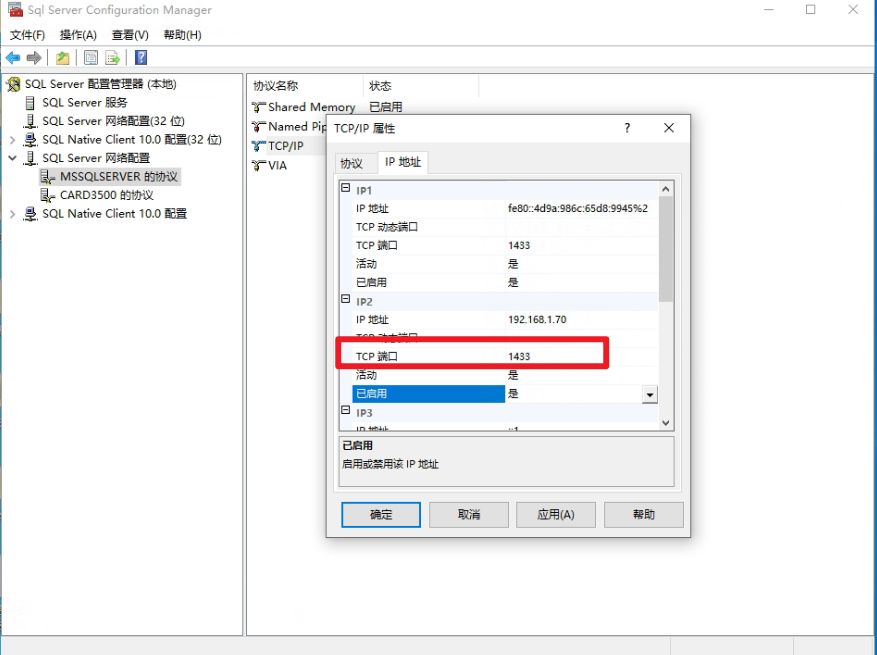Open the 查看(V) menu
The width and height of the screenshot is (877, 655).
coord(130,35)
